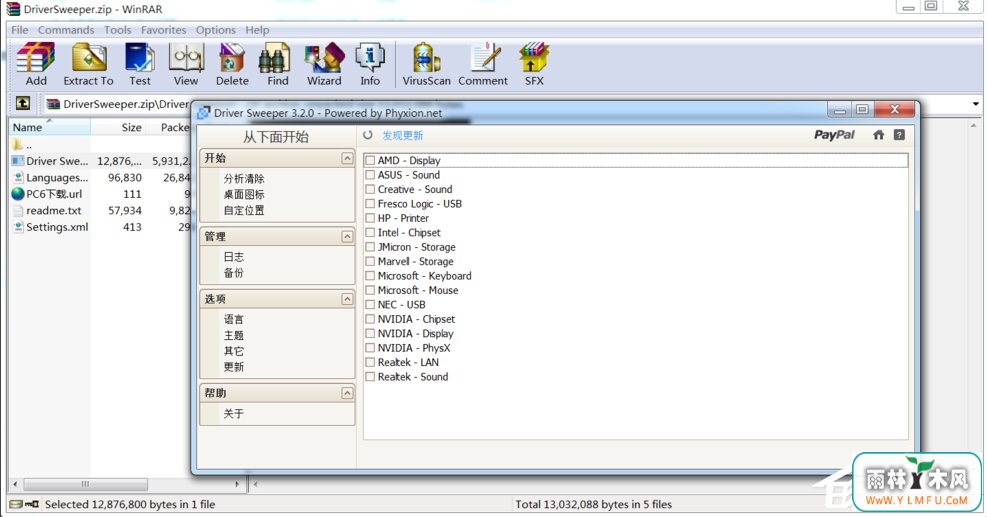Check NVIDIA - Display checkbox
Image resolution: width=987 pixels, height=517 pixels.
pos(370,334)
